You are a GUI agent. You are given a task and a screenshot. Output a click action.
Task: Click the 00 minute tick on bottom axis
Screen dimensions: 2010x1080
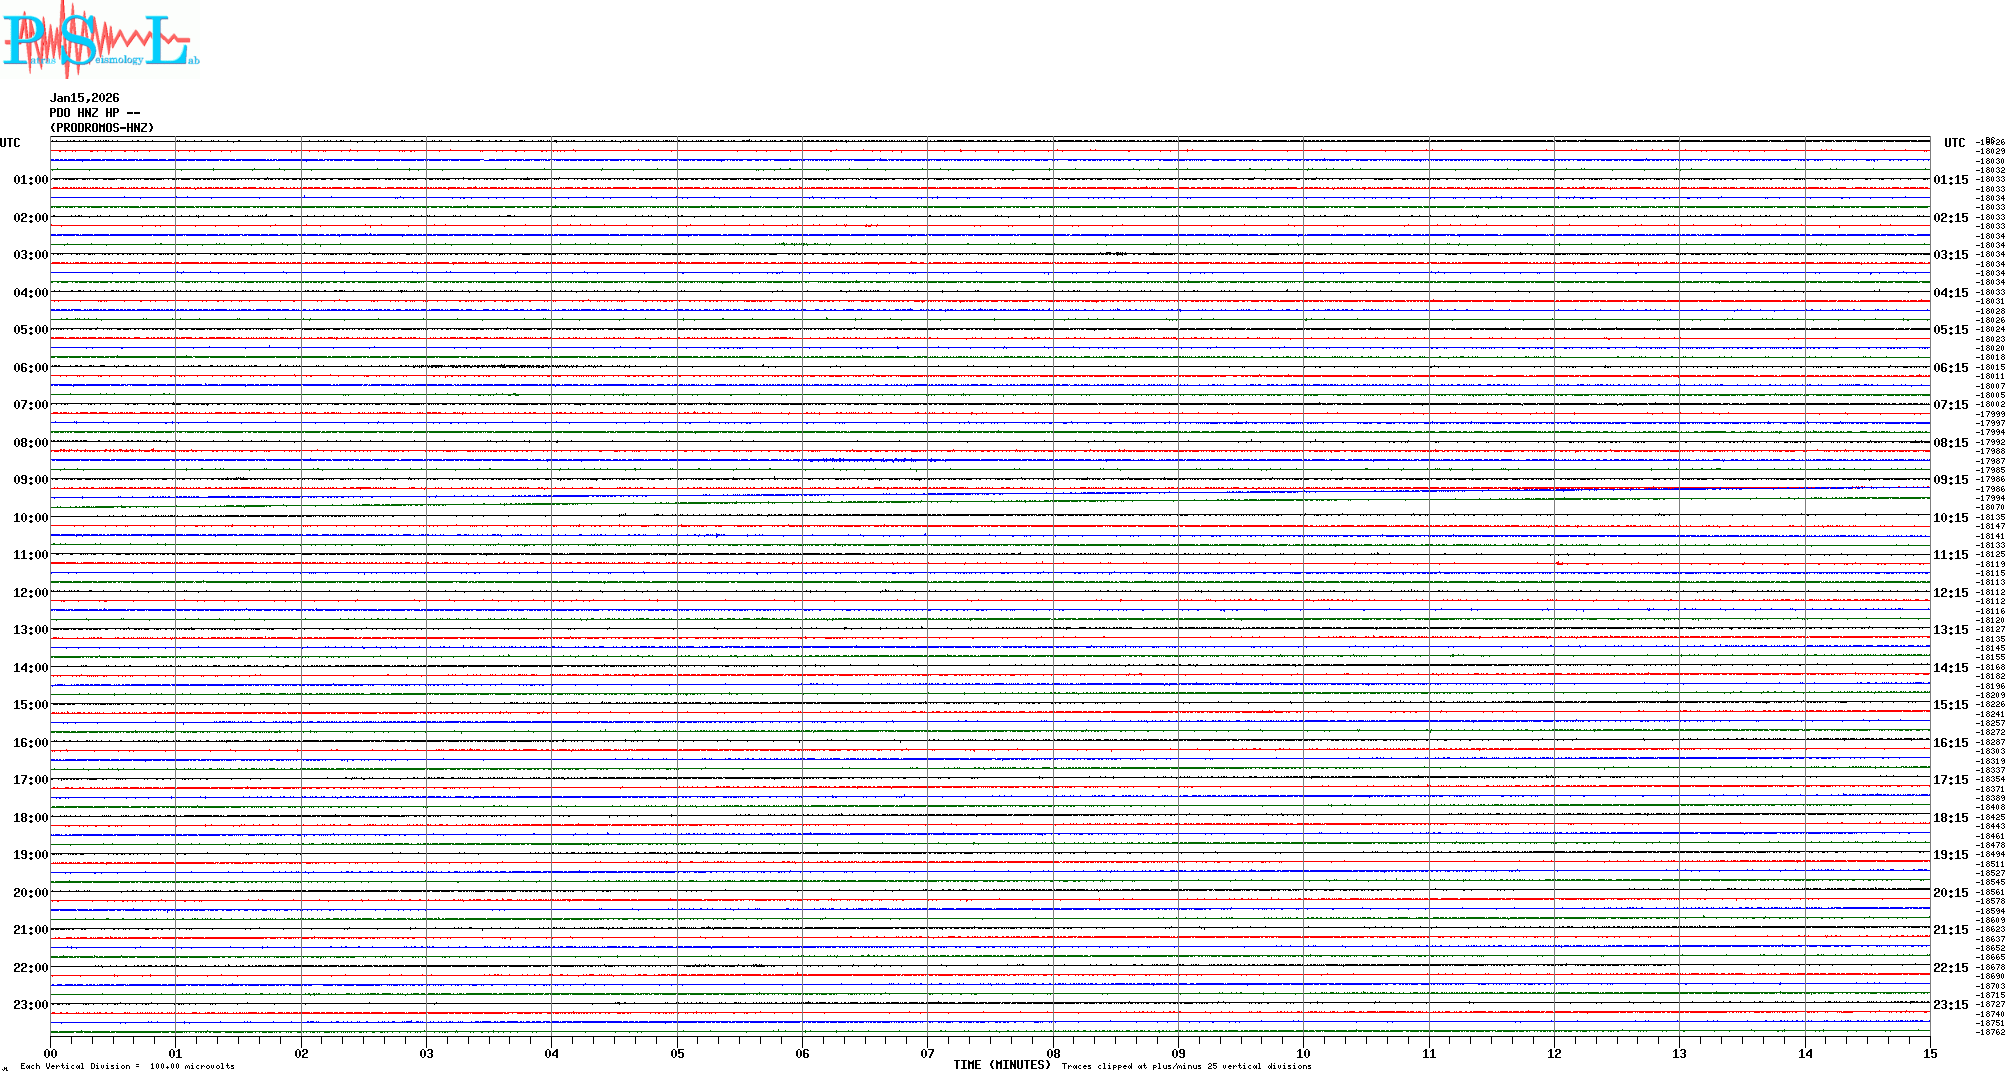tap(51, 1053)
